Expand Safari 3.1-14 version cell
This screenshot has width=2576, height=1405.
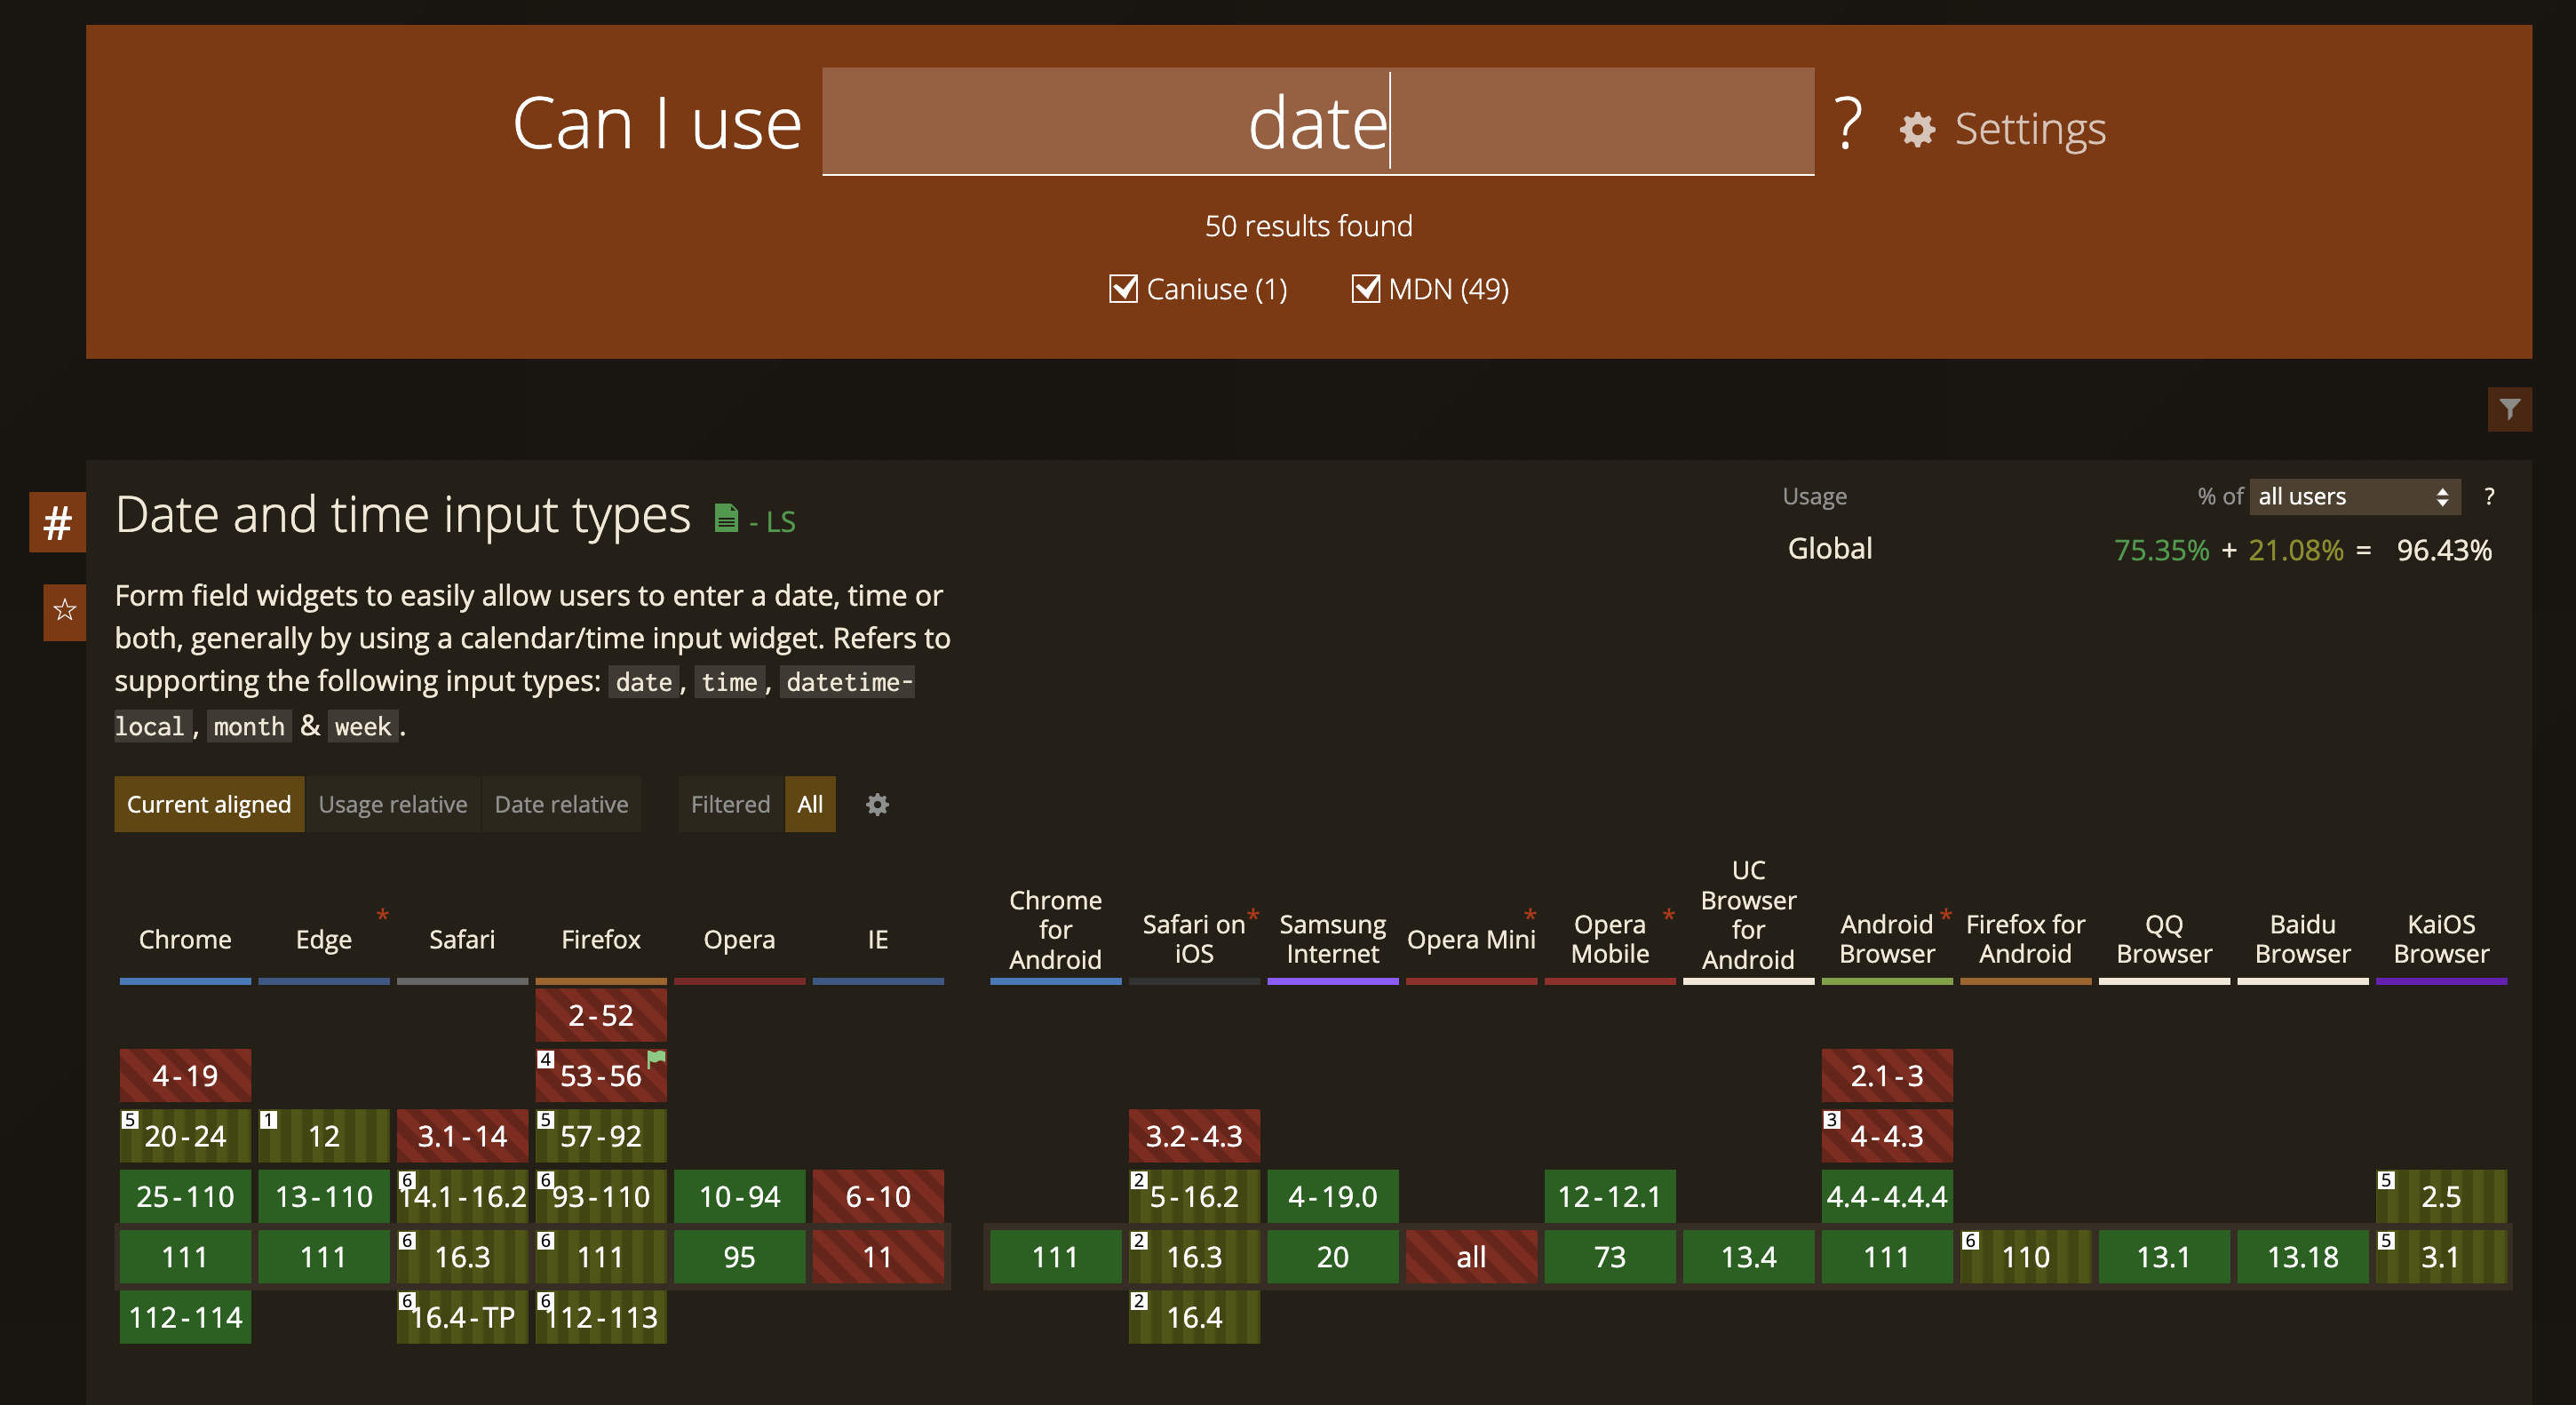462,1136
